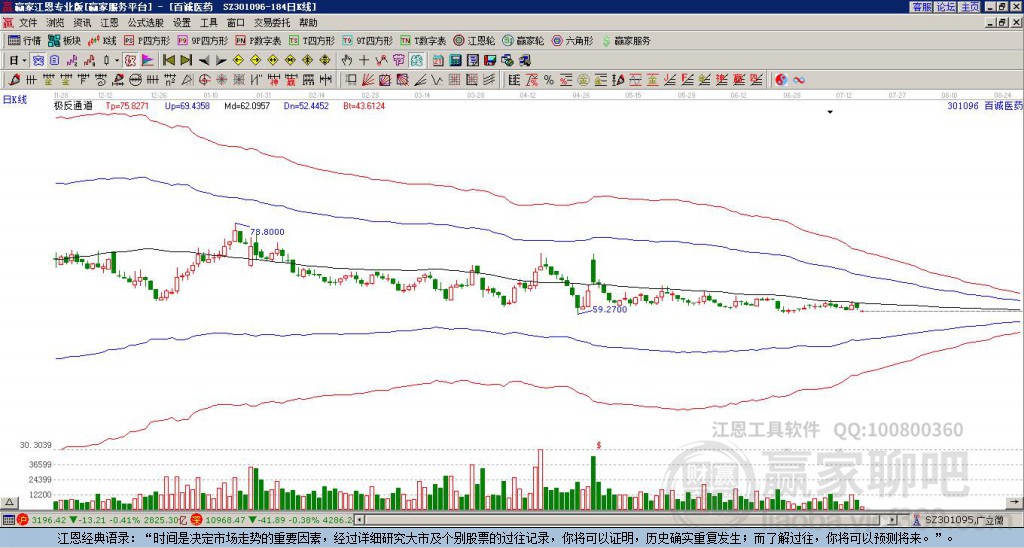Open the 工具 menu
The width and height of the screenshot is (1024, 548).
tap(208, 23)
